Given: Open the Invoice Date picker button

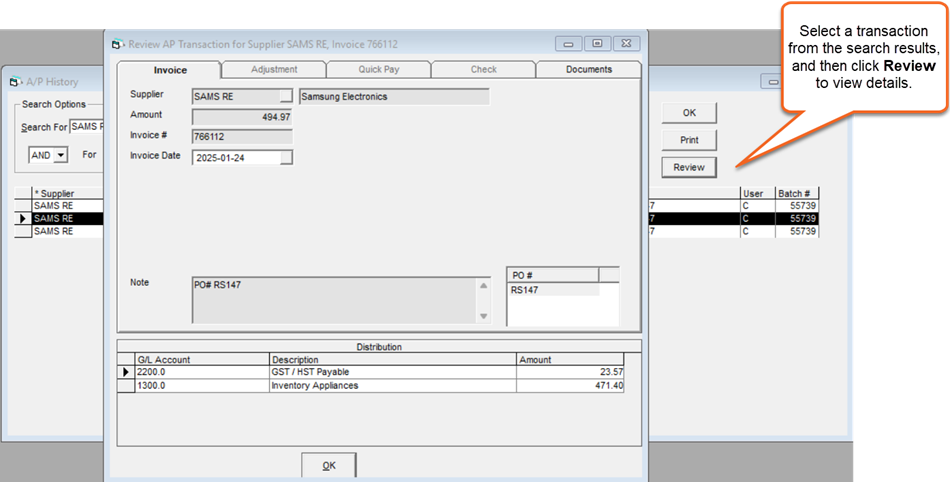Looking at the screenshot, I should pos(287,158).
